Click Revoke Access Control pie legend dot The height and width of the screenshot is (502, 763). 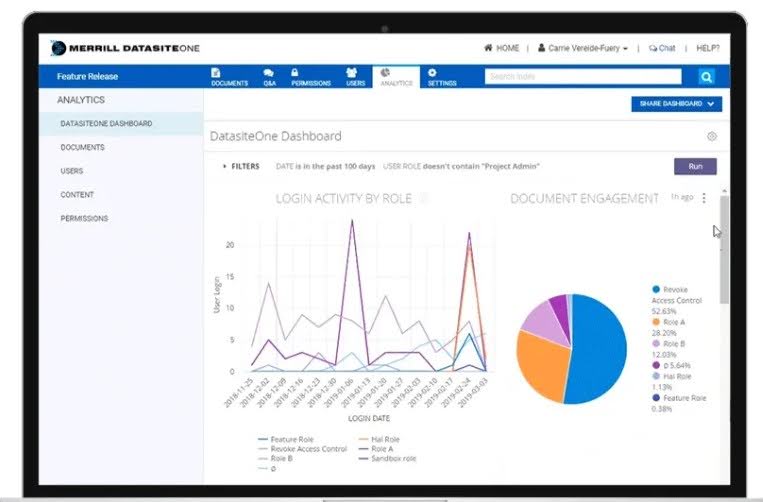click(656, 289)
